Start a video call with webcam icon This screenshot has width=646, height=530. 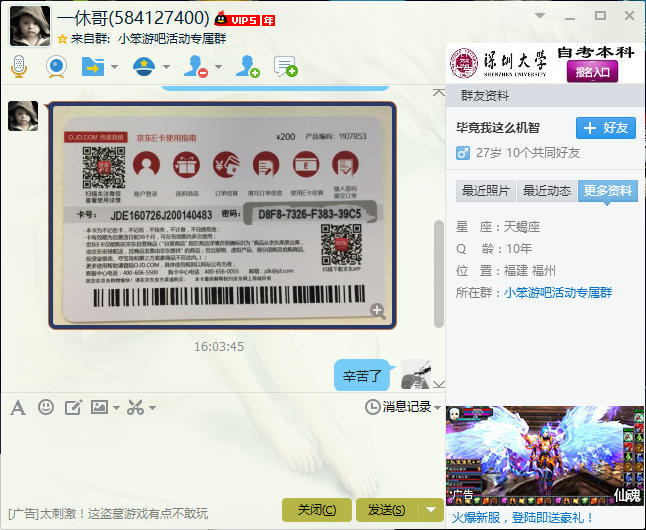click(x=56, y=66)
